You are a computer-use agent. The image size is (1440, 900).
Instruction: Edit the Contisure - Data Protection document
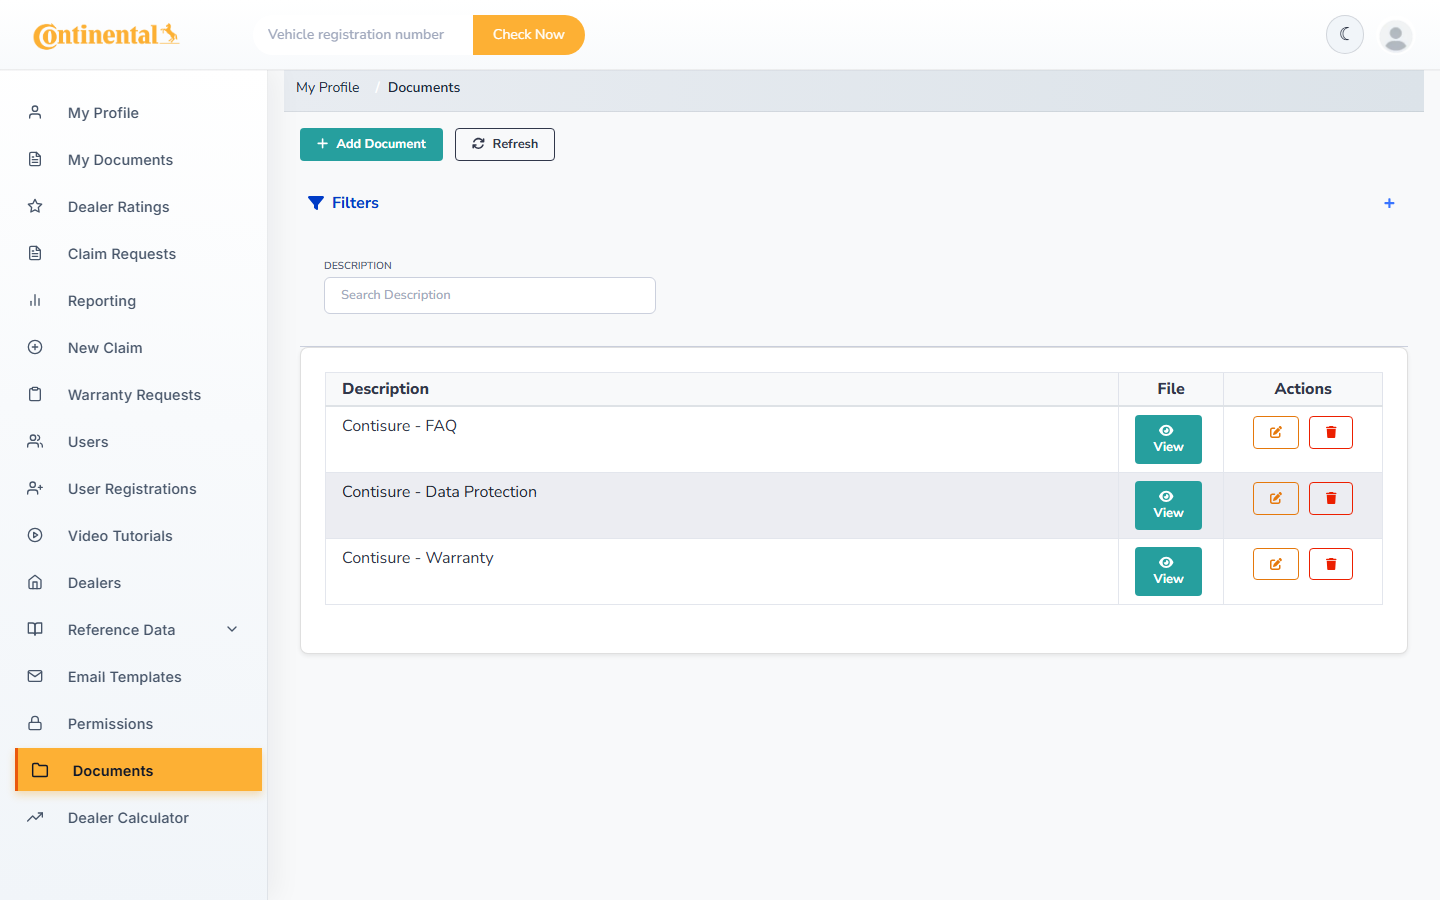click(x=1276, y=498)
